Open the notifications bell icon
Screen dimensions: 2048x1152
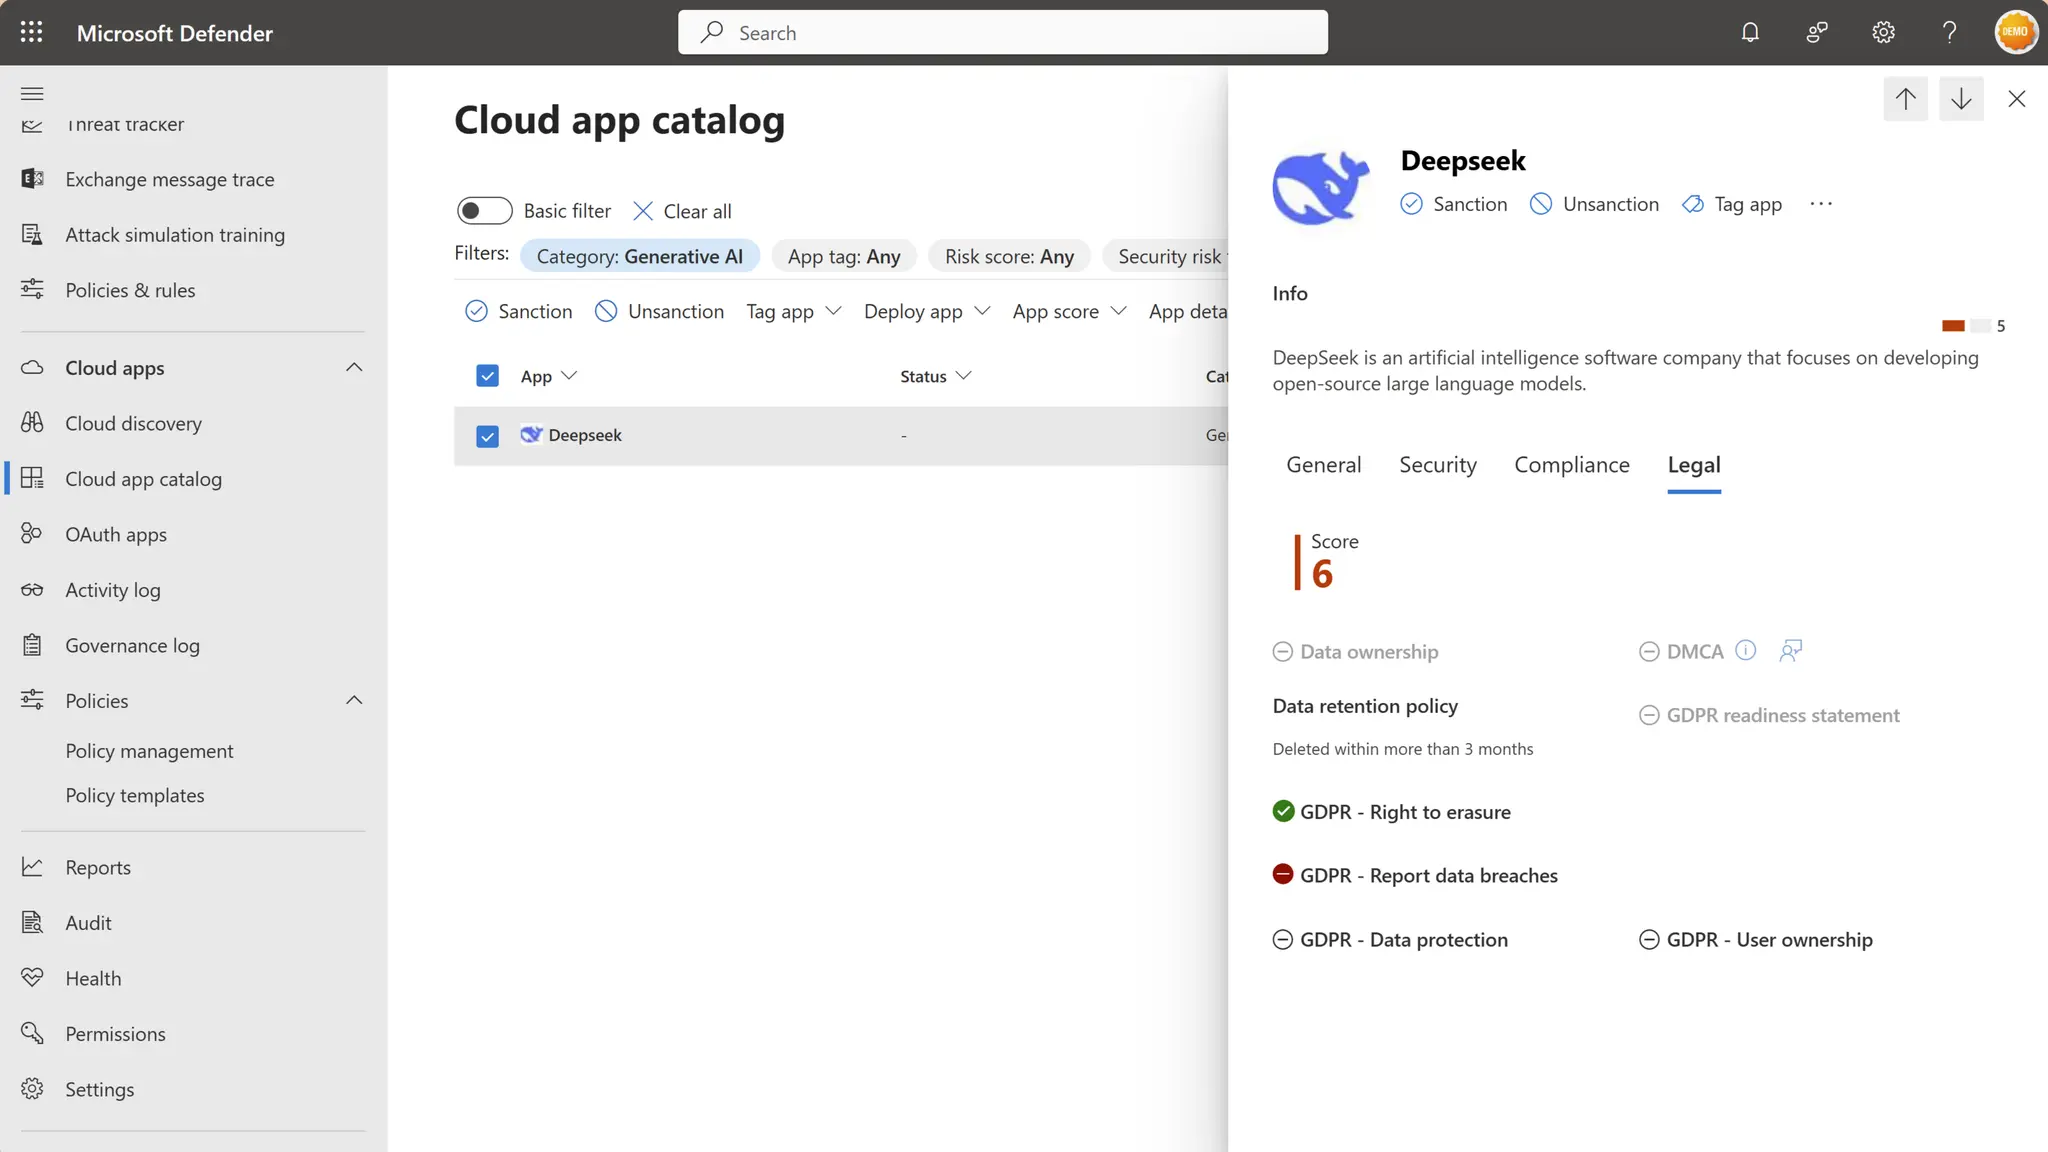point(1749,32)
